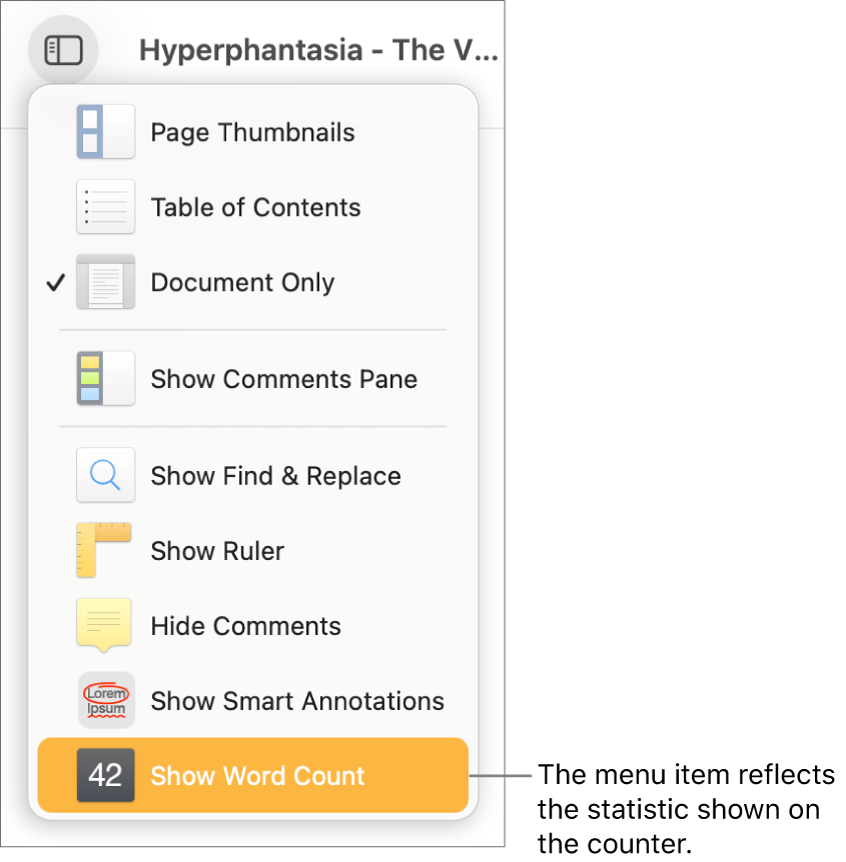Image resolution: width=846 pixels, height=862 pixels.
Task: Click the 42 word count counter
Action: pyautogui.click(x=106, y=775)
